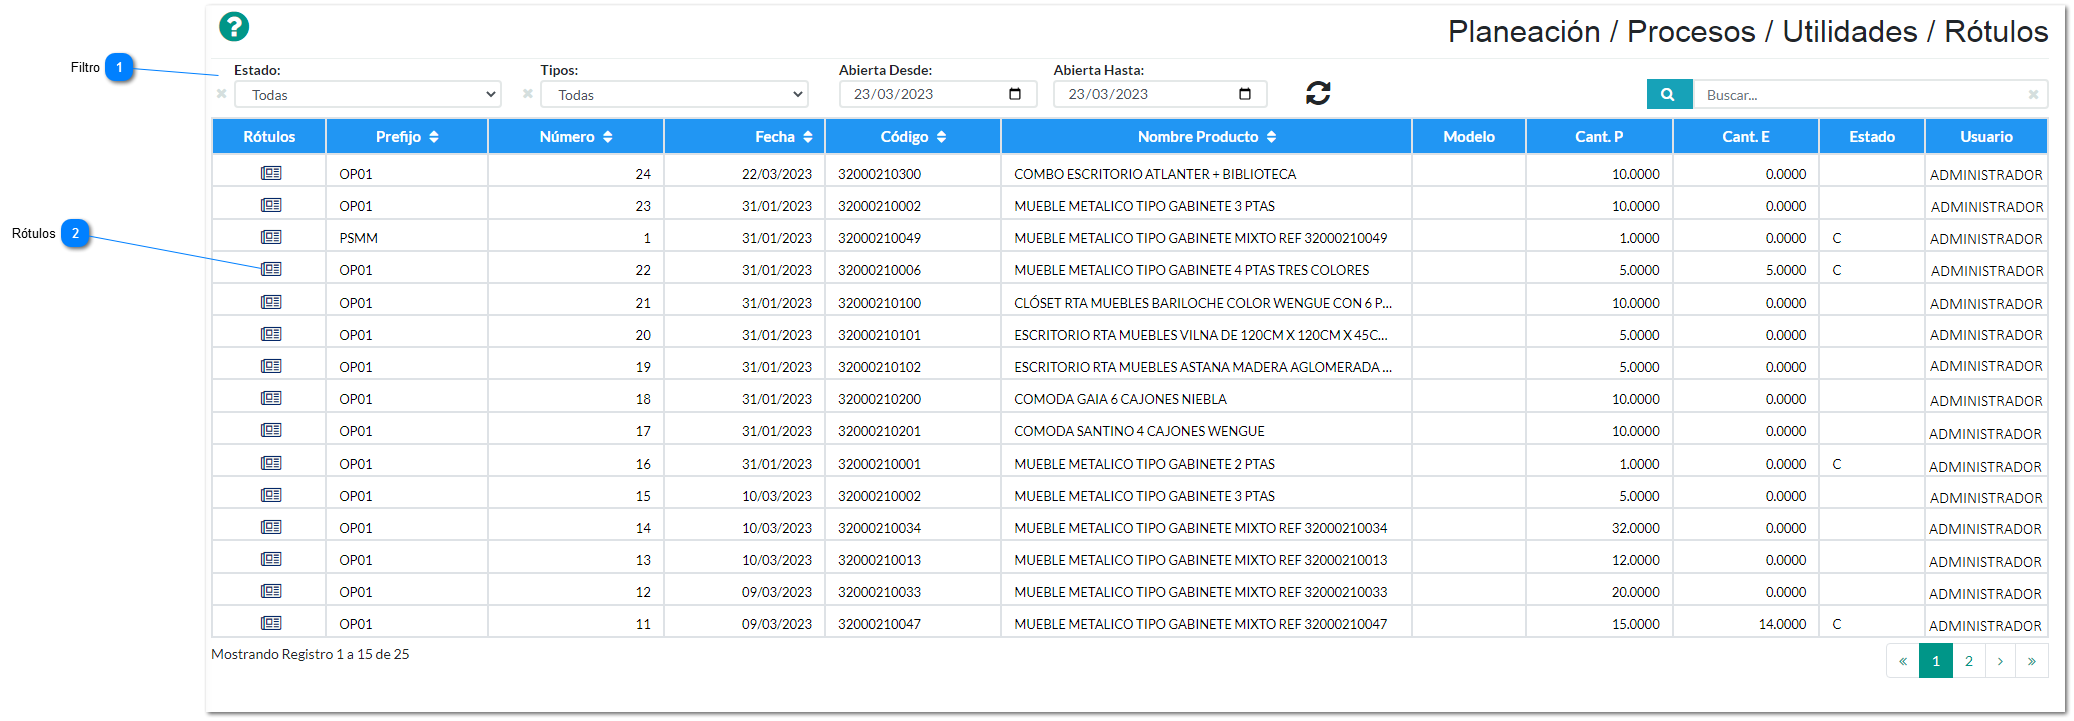Sort table by Código column
Image resolution: width=2074 pixels, height=721 pixels.
(x=913, y=136)
